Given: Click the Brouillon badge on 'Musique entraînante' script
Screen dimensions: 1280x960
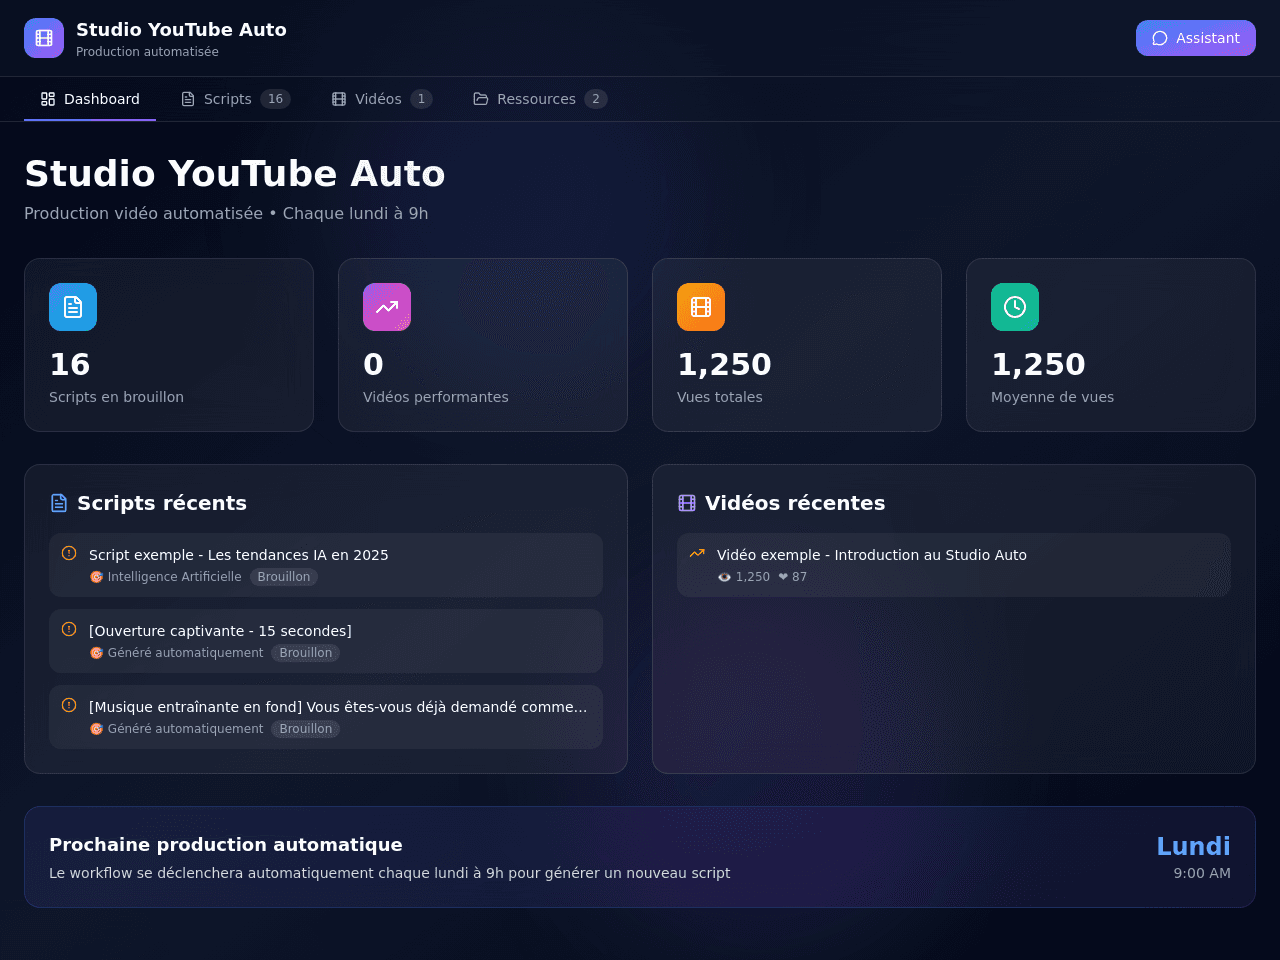Looking at the screenshot, I should 306,729.
